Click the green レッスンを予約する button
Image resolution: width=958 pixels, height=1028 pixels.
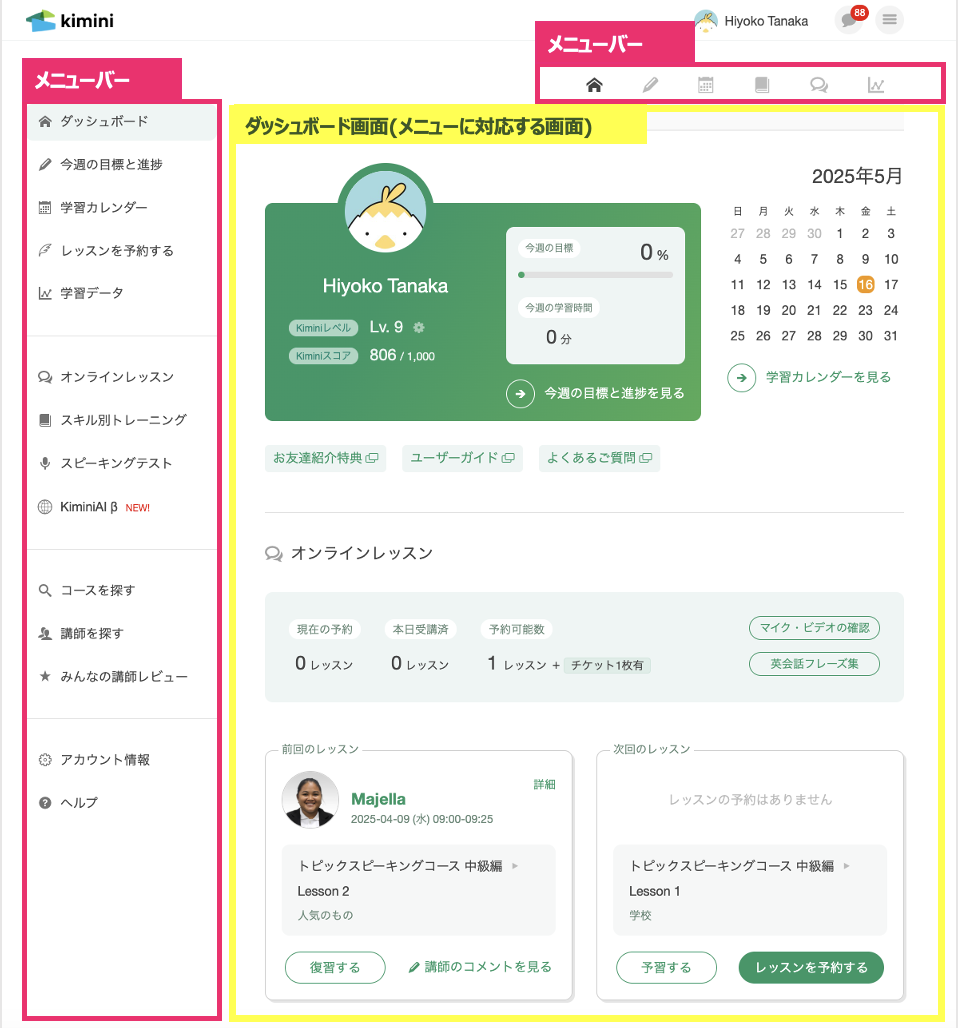[x=811, y=968]
